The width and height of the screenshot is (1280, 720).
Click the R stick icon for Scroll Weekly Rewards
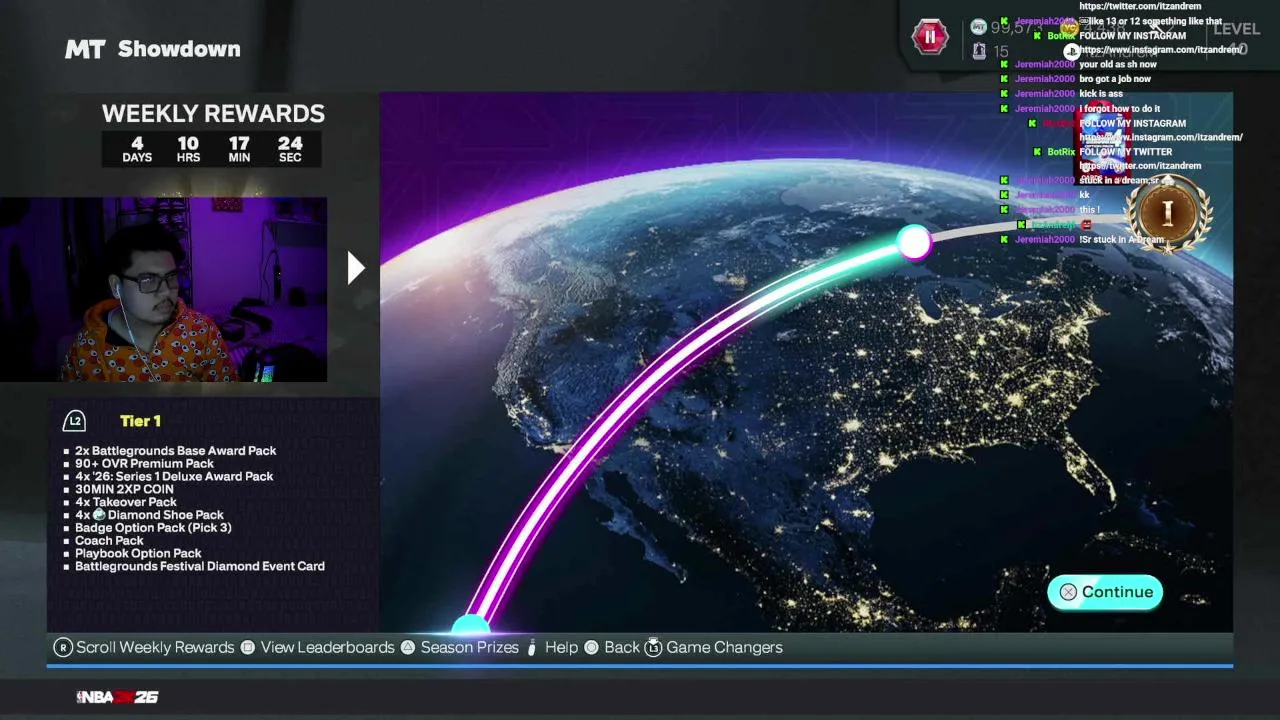pos(63,647)
